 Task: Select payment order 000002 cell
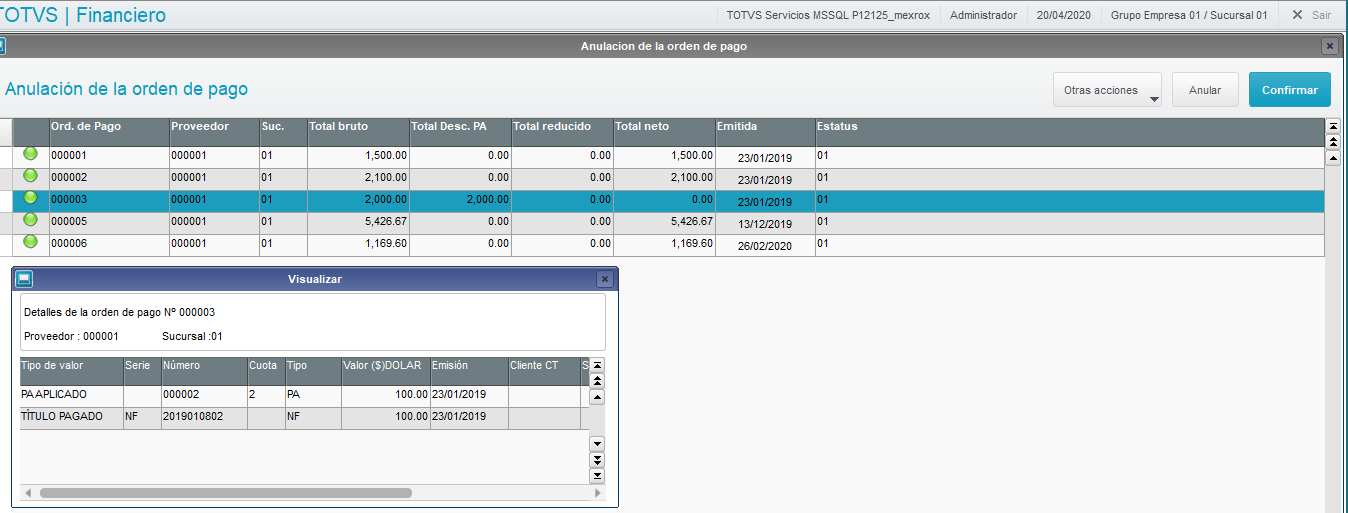point(108,179)
